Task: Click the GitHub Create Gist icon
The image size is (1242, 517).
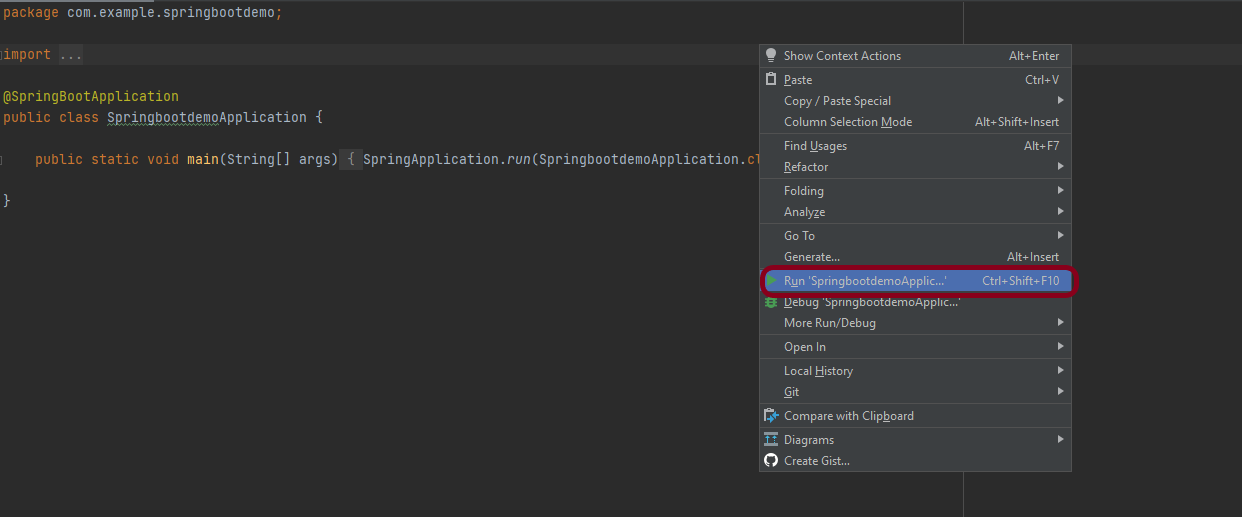Action: 771,461
